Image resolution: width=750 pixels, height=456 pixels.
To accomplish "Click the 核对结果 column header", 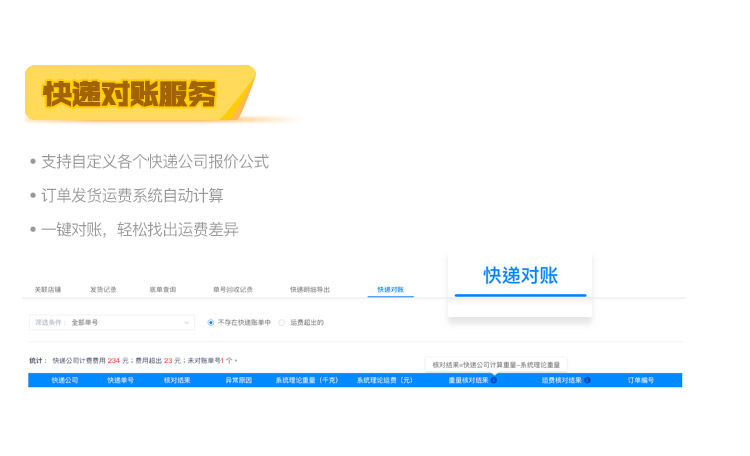I will [x=177, y=380].
